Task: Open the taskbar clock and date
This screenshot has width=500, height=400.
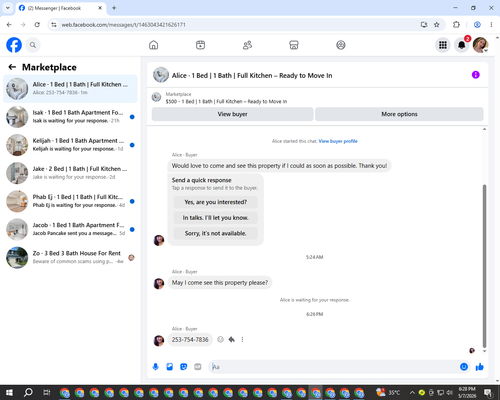Action: (467, 392)
